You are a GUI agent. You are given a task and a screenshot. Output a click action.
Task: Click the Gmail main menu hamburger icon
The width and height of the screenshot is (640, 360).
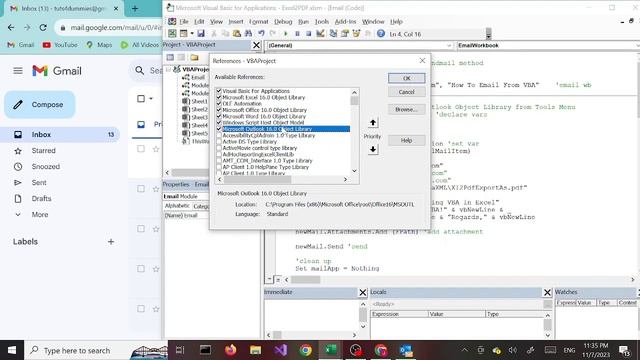coord(18,71)
